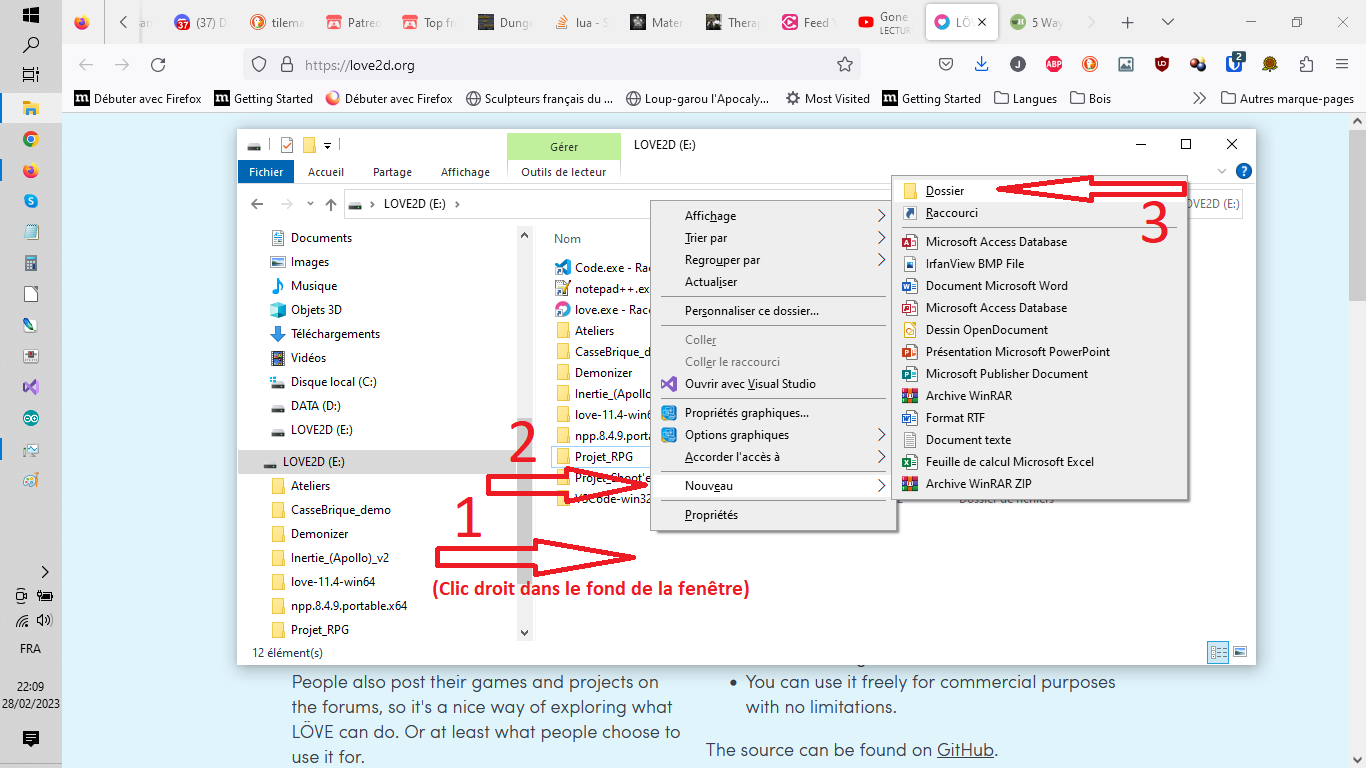This screenshot has width=1366, height=768.
Task: Bookmark this page with the star icon
Action: click(845, 65)
